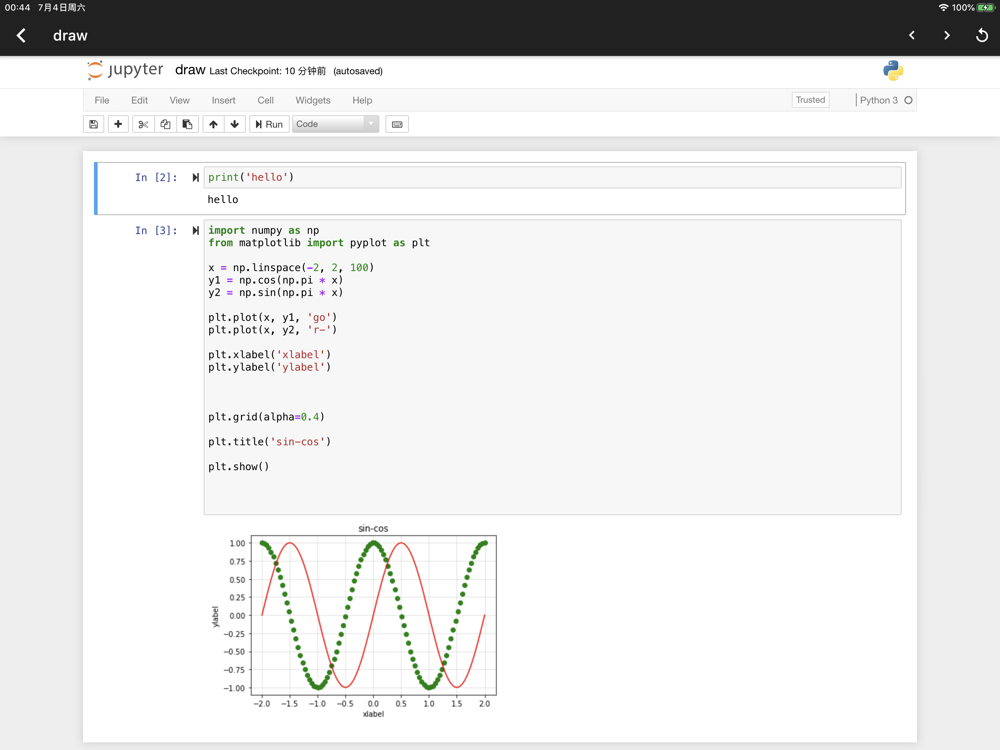1000x750 pixels.
Task: Open the command palette keyboard icon
Action: [397, 124]
